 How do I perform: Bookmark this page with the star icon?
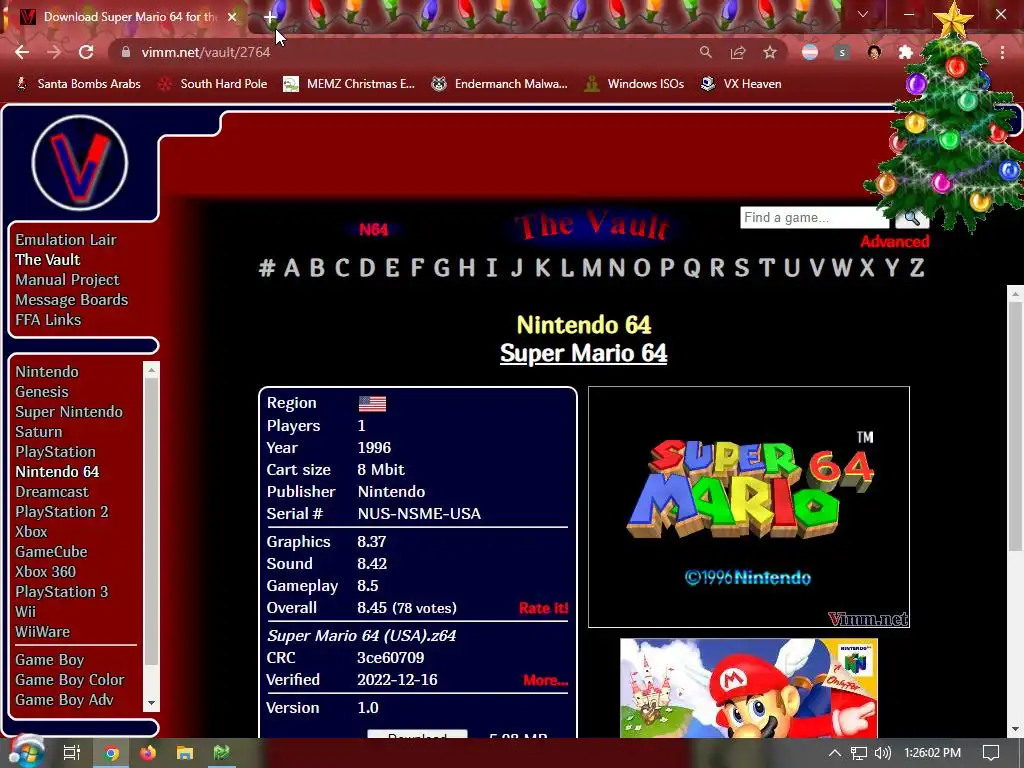(x=770, y=52)
